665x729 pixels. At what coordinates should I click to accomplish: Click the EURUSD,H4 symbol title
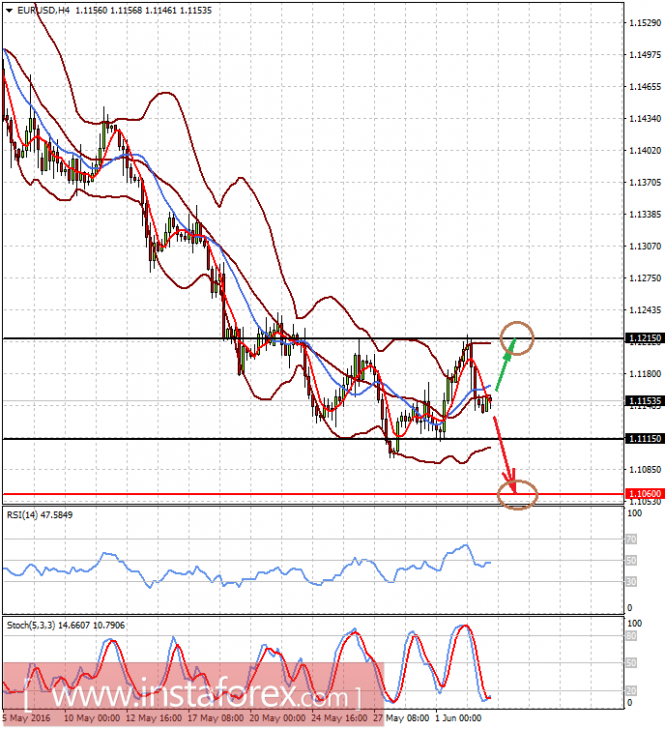[43, 10]
